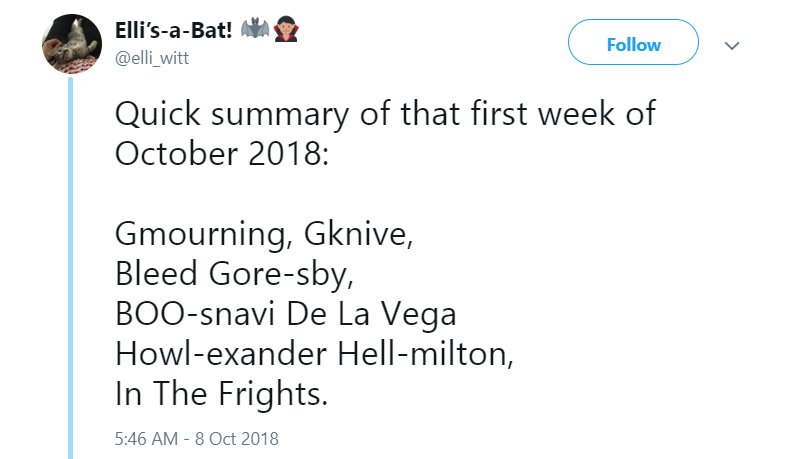Click the bat emoji beside the name
787x459 pixels.
[x=254, y=31]
